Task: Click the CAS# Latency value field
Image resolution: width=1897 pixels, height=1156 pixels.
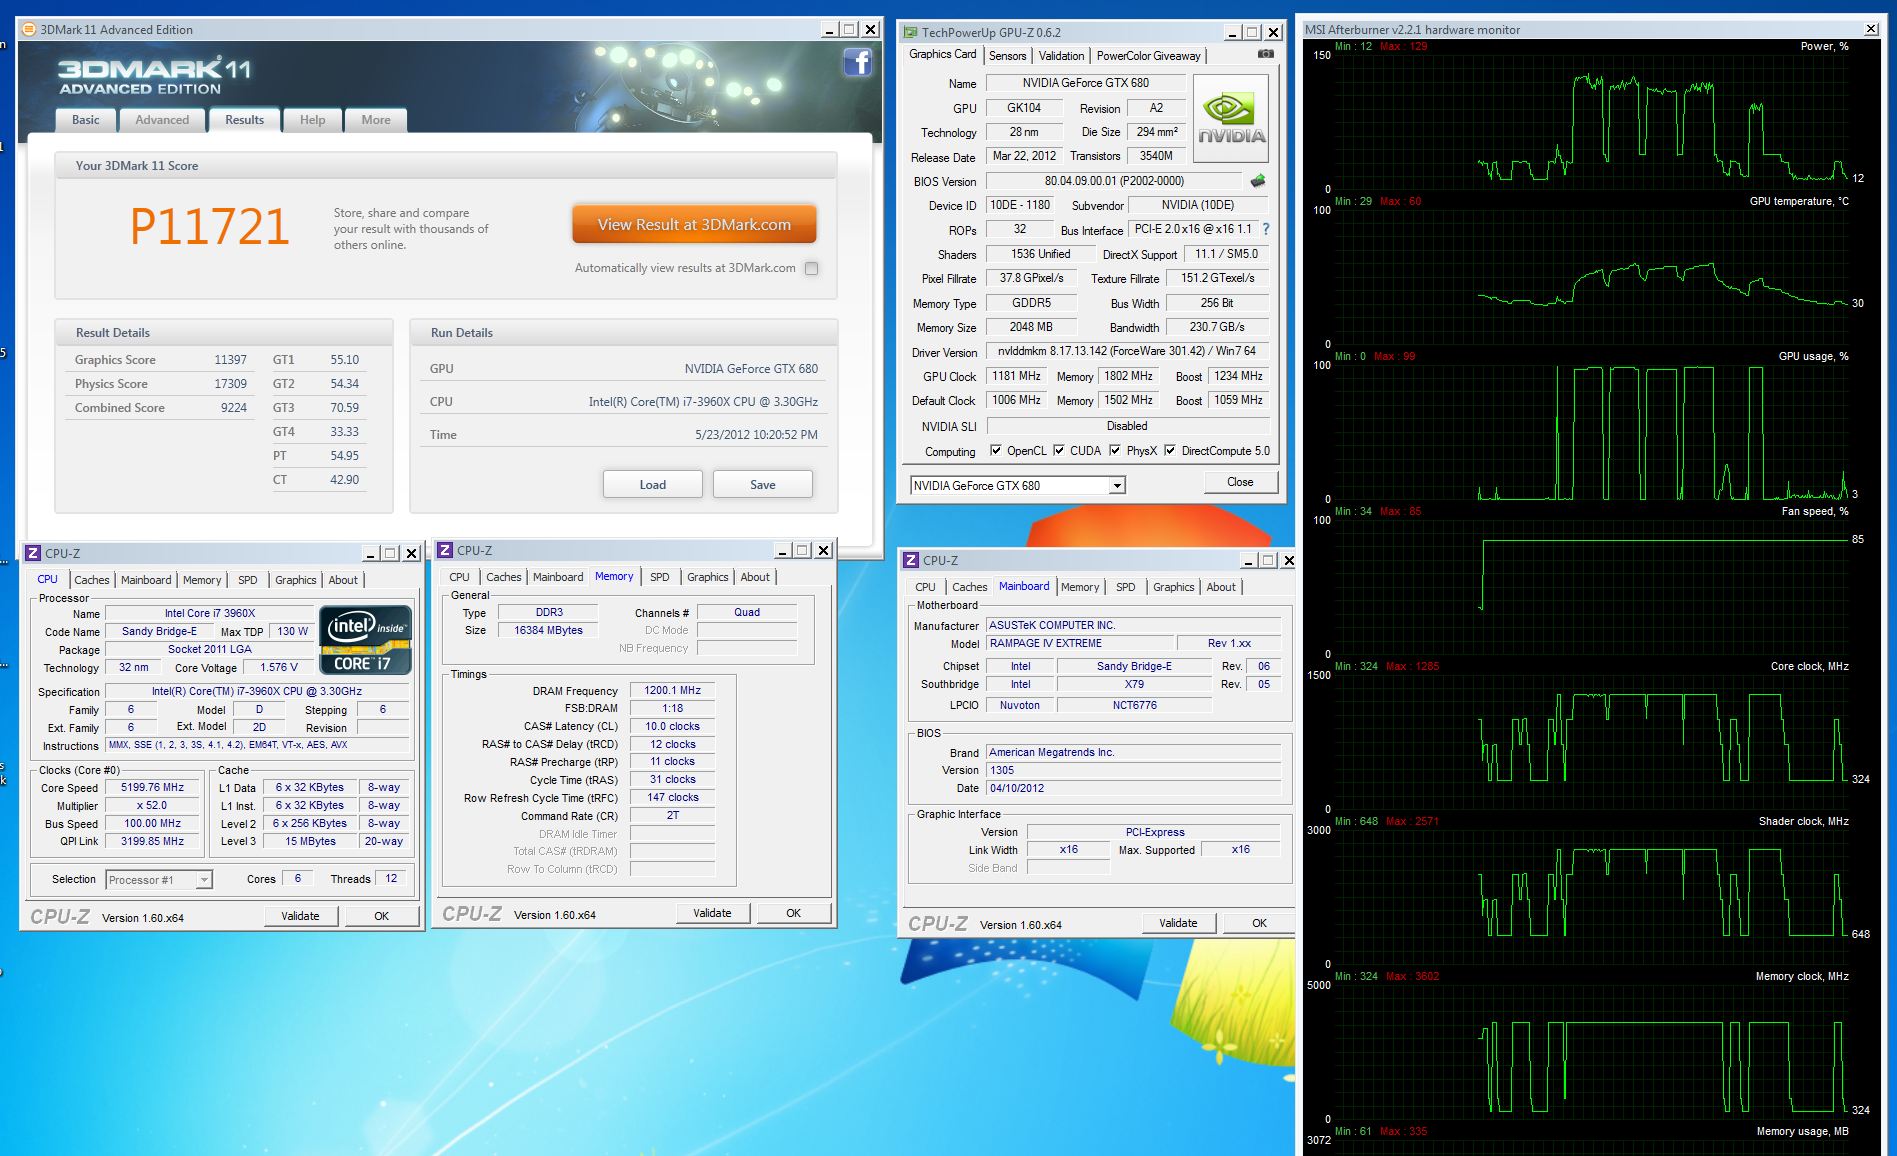Action: (x=672, y=727)
